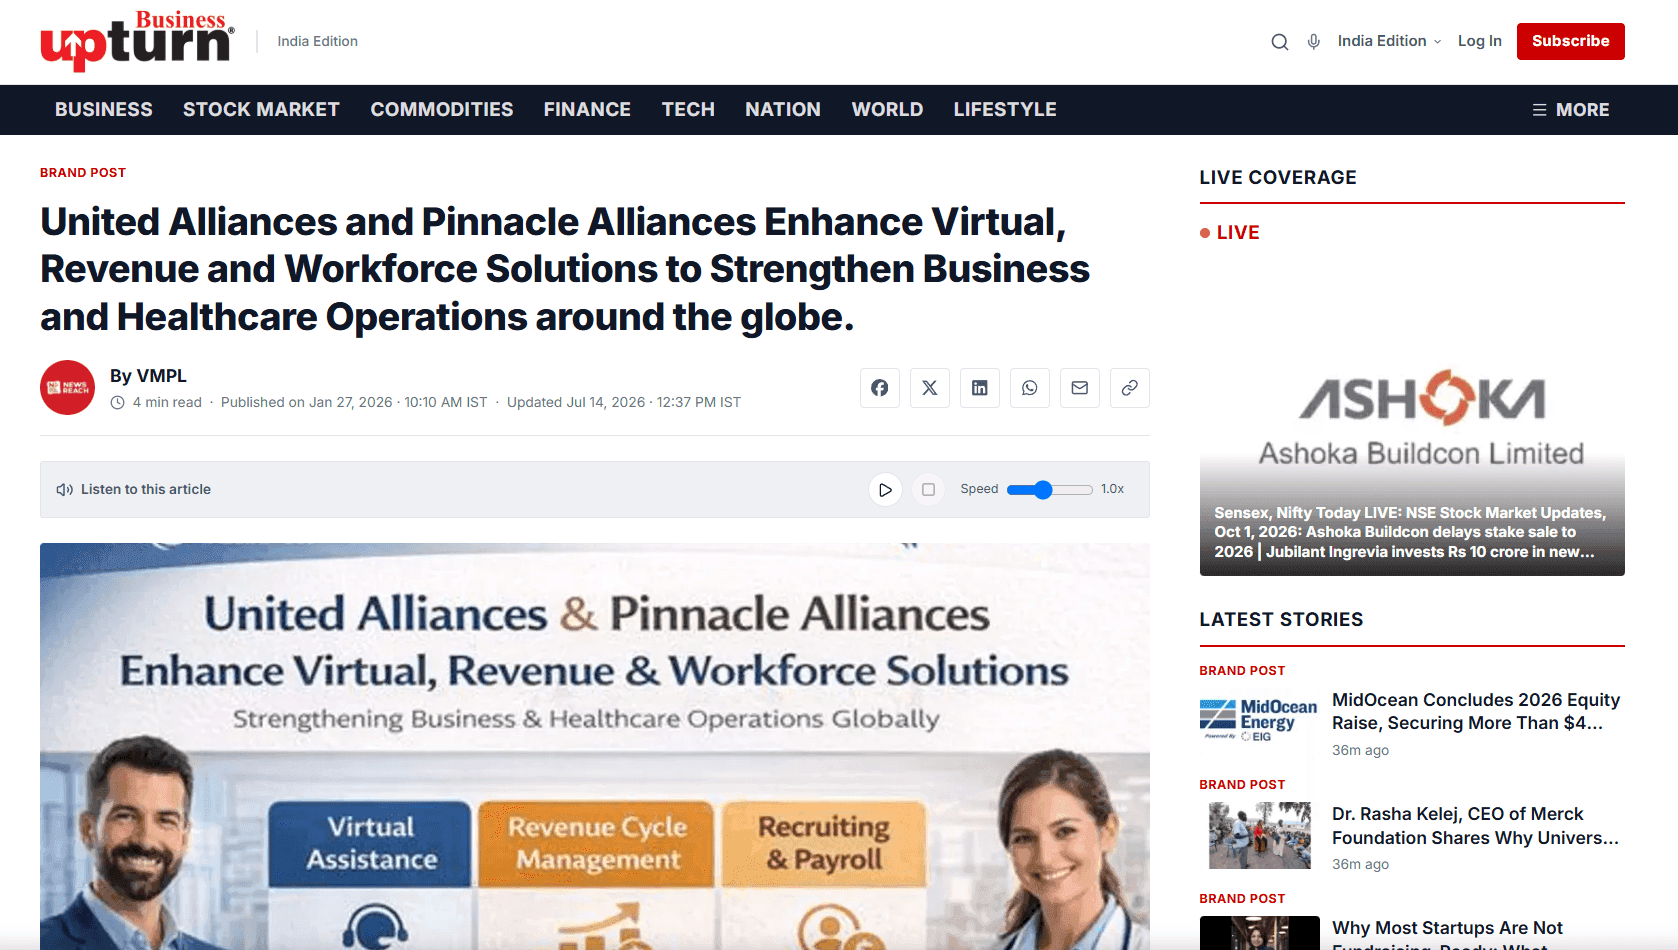Open the search icon in header

pyautogui.click(x=1279, y=42)
